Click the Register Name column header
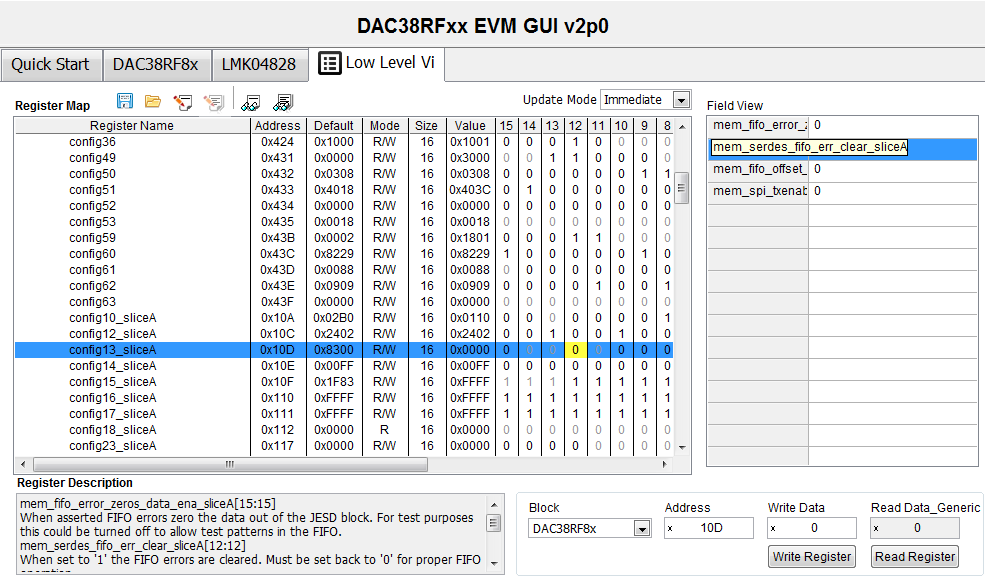This screenshot has height=576, width=985. tap(132, 126)
